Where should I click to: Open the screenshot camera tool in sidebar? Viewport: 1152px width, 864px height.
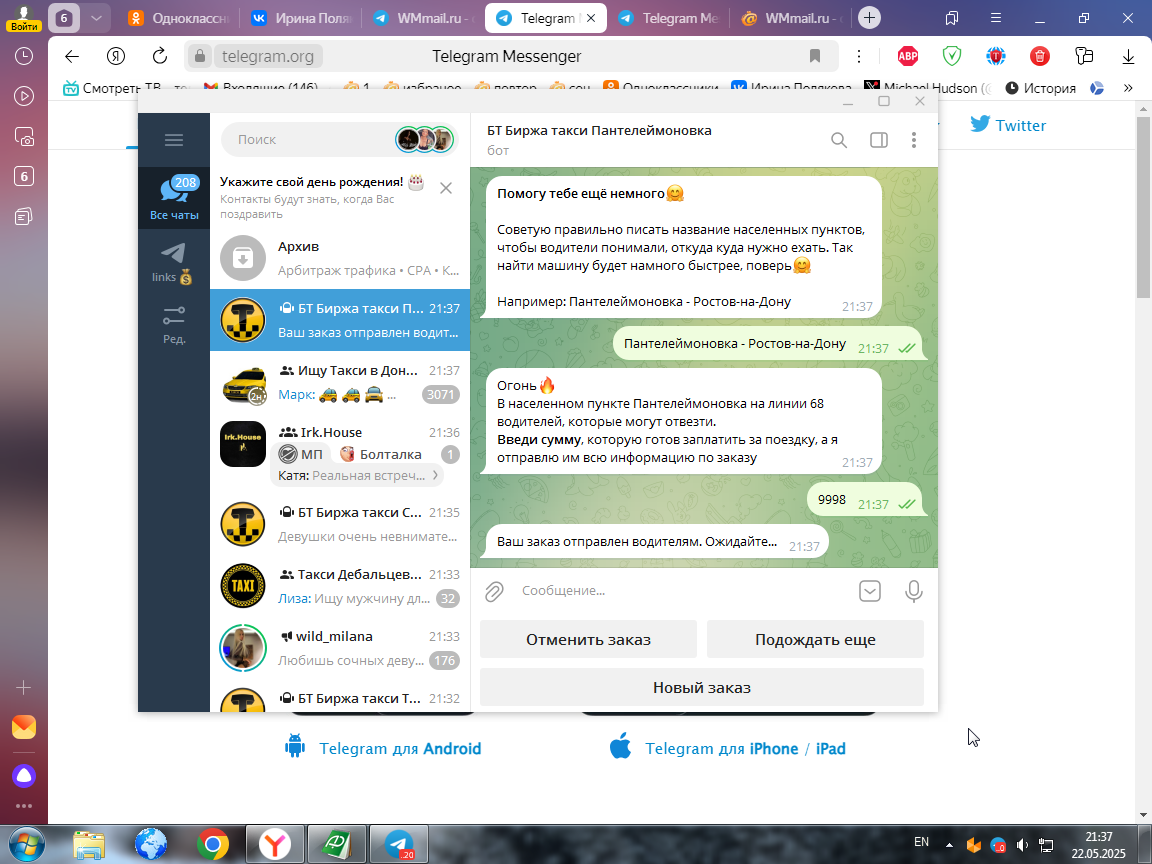[x=24, y=137]
